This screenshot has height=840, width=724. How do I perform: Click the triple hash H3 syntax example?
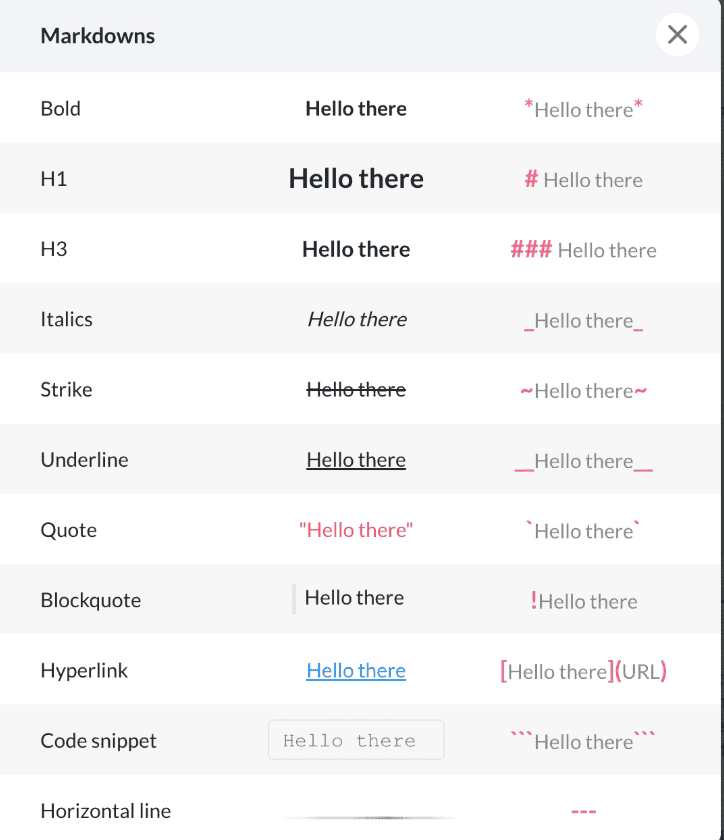[583, 250]
